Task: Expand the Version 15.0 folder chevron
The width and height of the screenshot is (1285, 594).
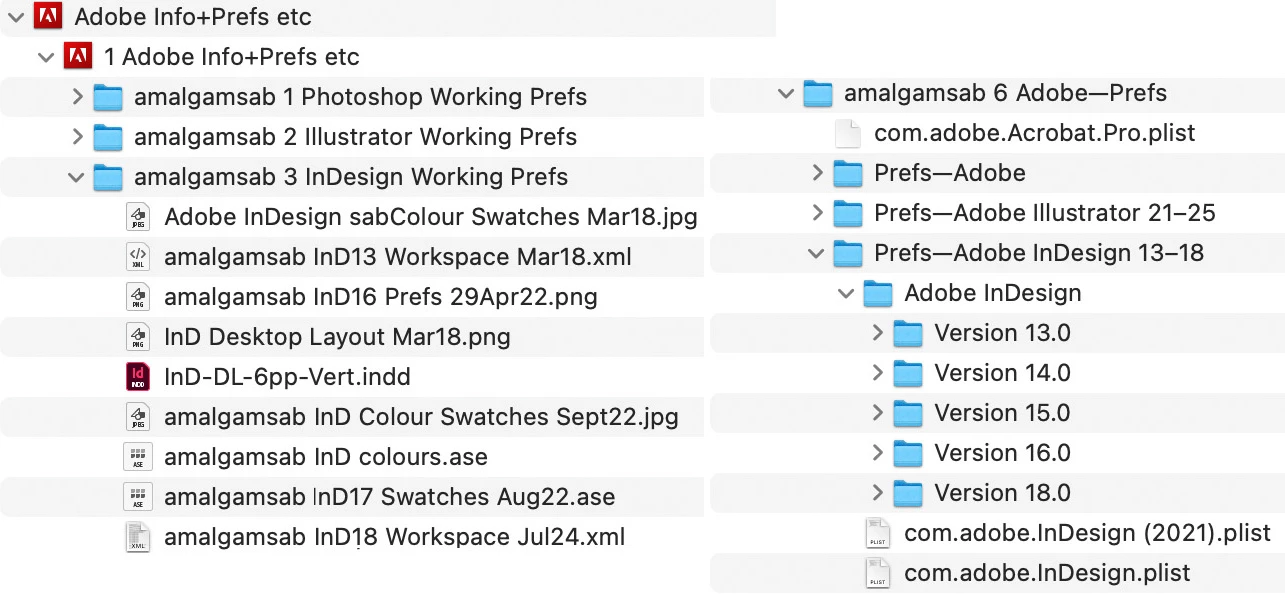Action: [878, 413]
